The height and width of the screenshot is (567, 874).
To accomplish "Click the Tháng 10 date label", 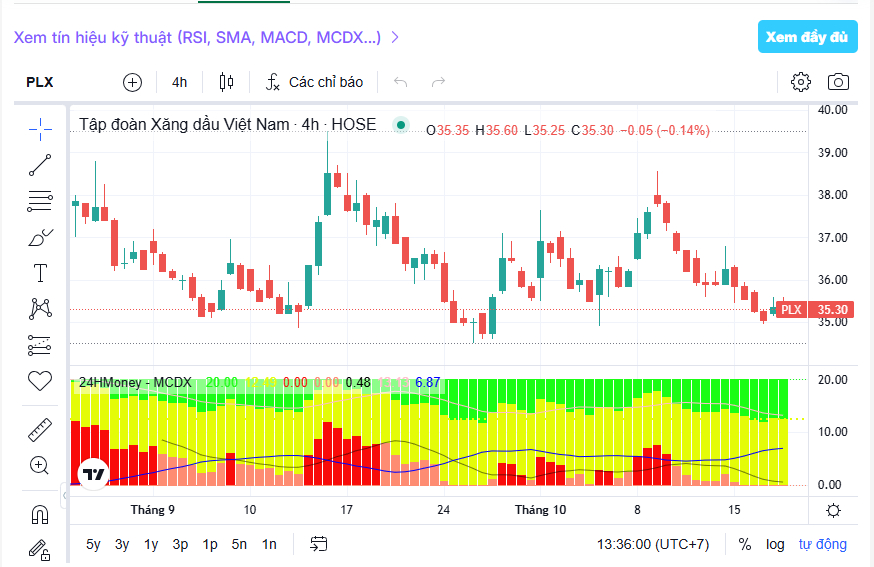I will (540, 510).
